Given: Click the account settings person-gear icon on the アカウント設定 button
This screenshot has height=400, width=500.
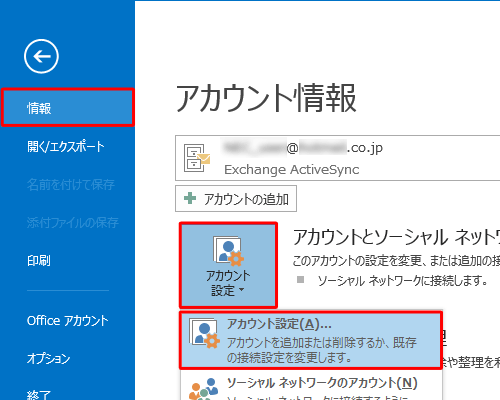Looking at the screenshot, I should (228, 251).
